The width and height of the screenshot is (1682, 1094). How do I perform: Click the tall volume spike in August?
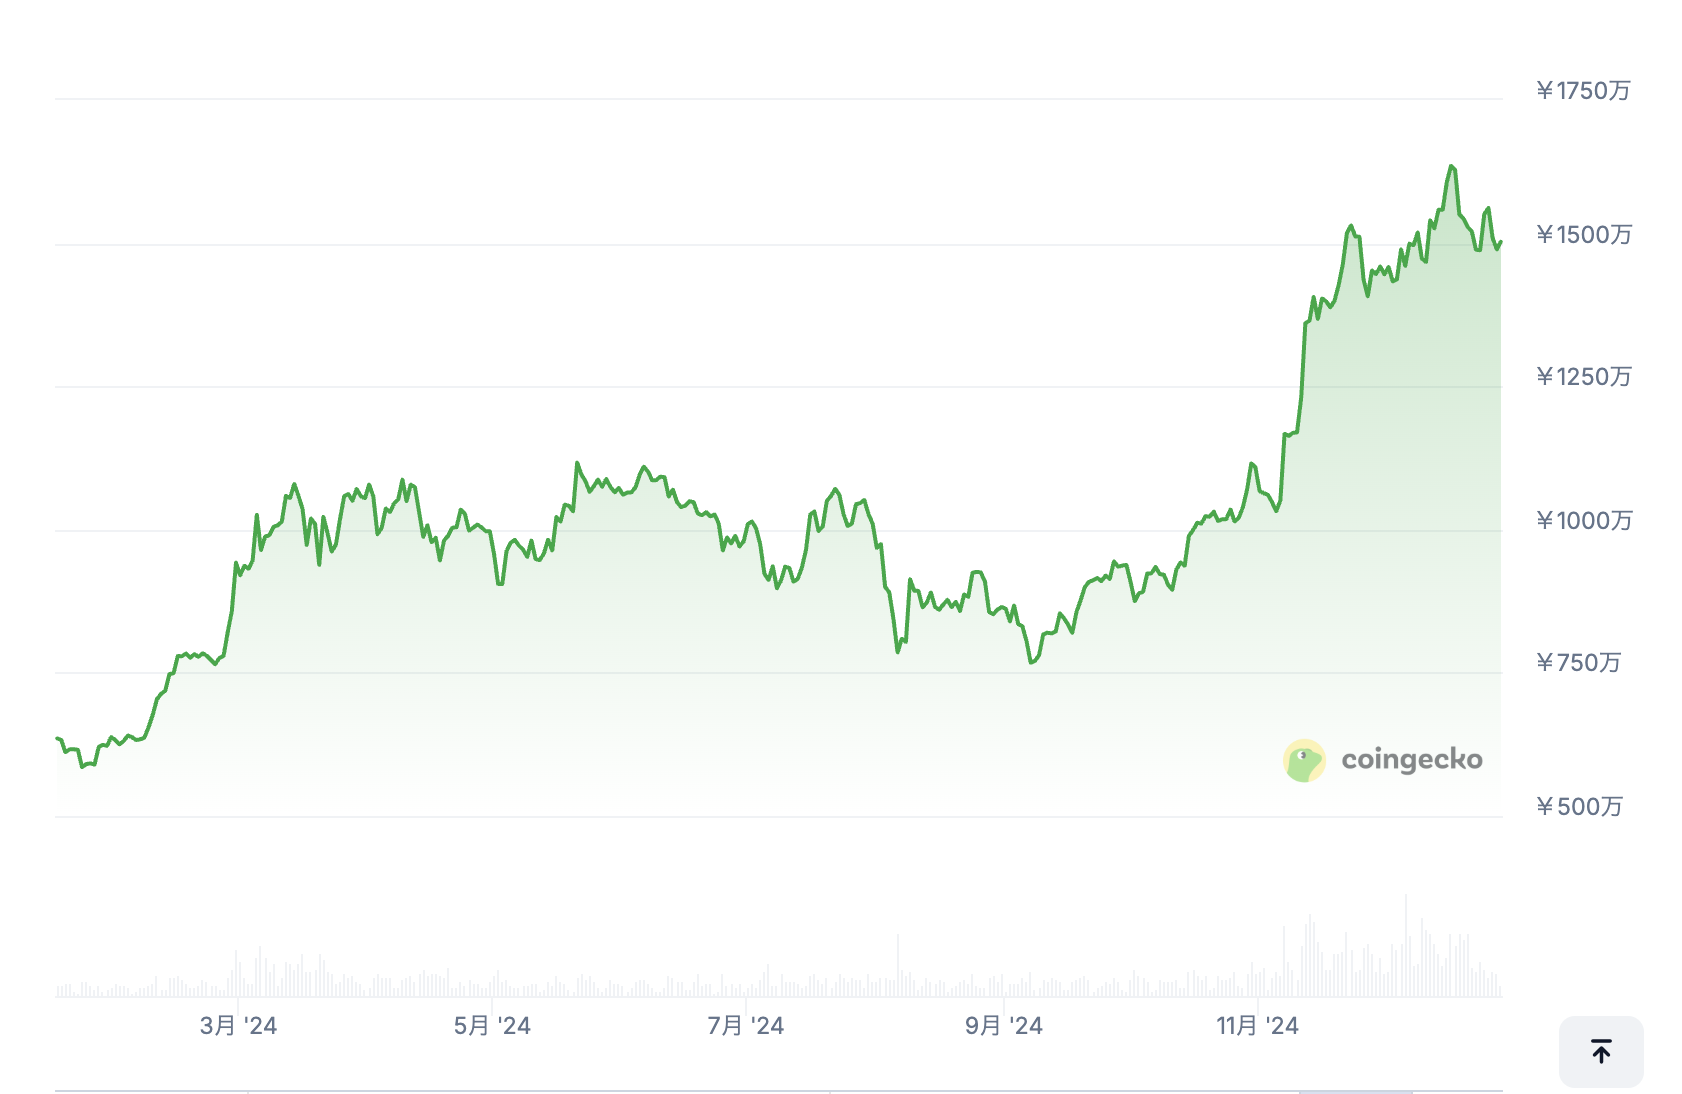(898, 965)
